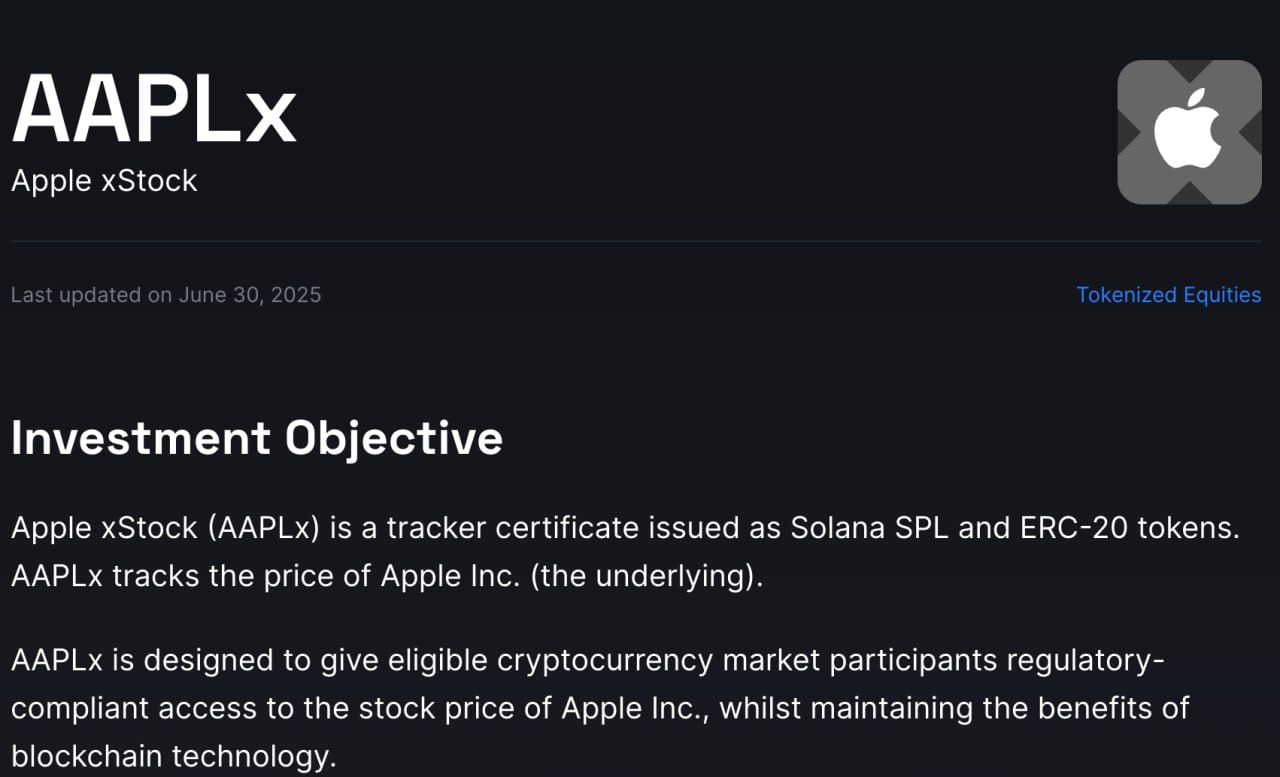Click the horizontal divider below Apple xStock
Image resolution: width=1280 pixels, height=777 pixels.
pyautogui.click(x=636, y=241)
